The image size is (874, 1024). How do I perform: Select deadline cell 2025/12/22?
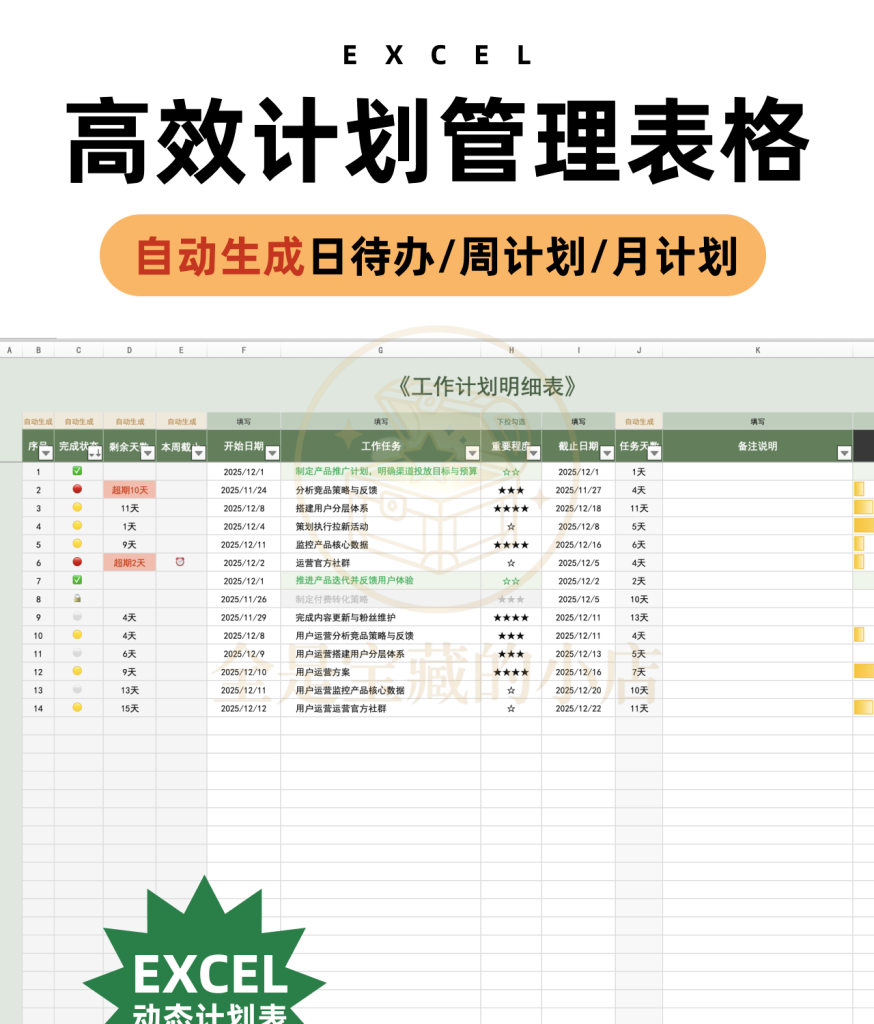coord(579,708)
